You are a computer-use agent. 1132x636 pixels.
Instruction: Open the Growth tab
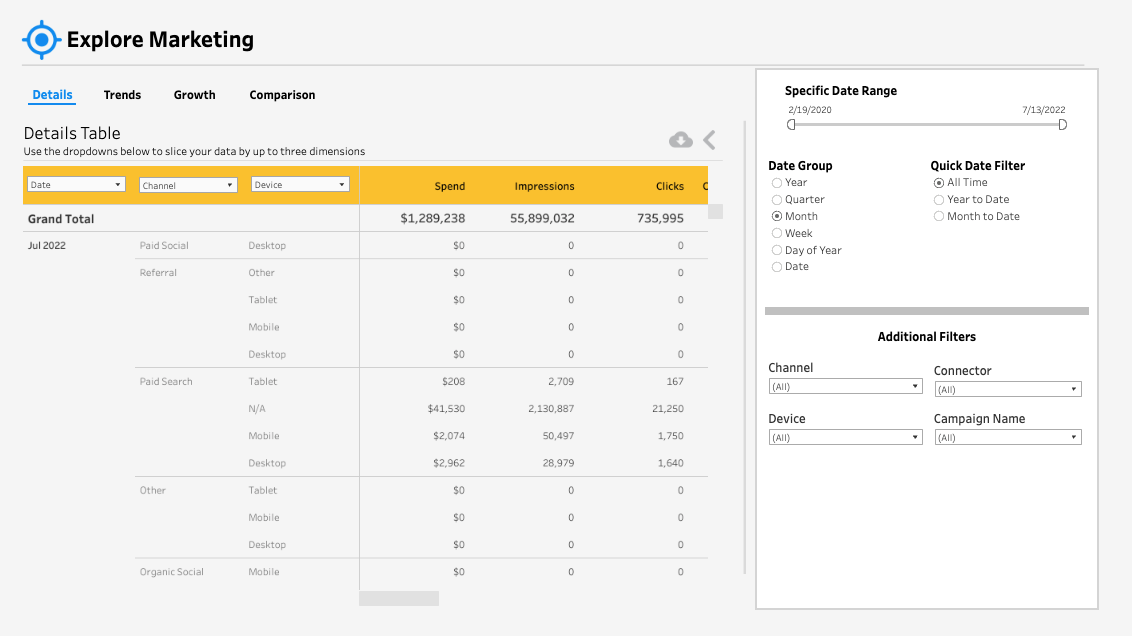click(194, 95)
